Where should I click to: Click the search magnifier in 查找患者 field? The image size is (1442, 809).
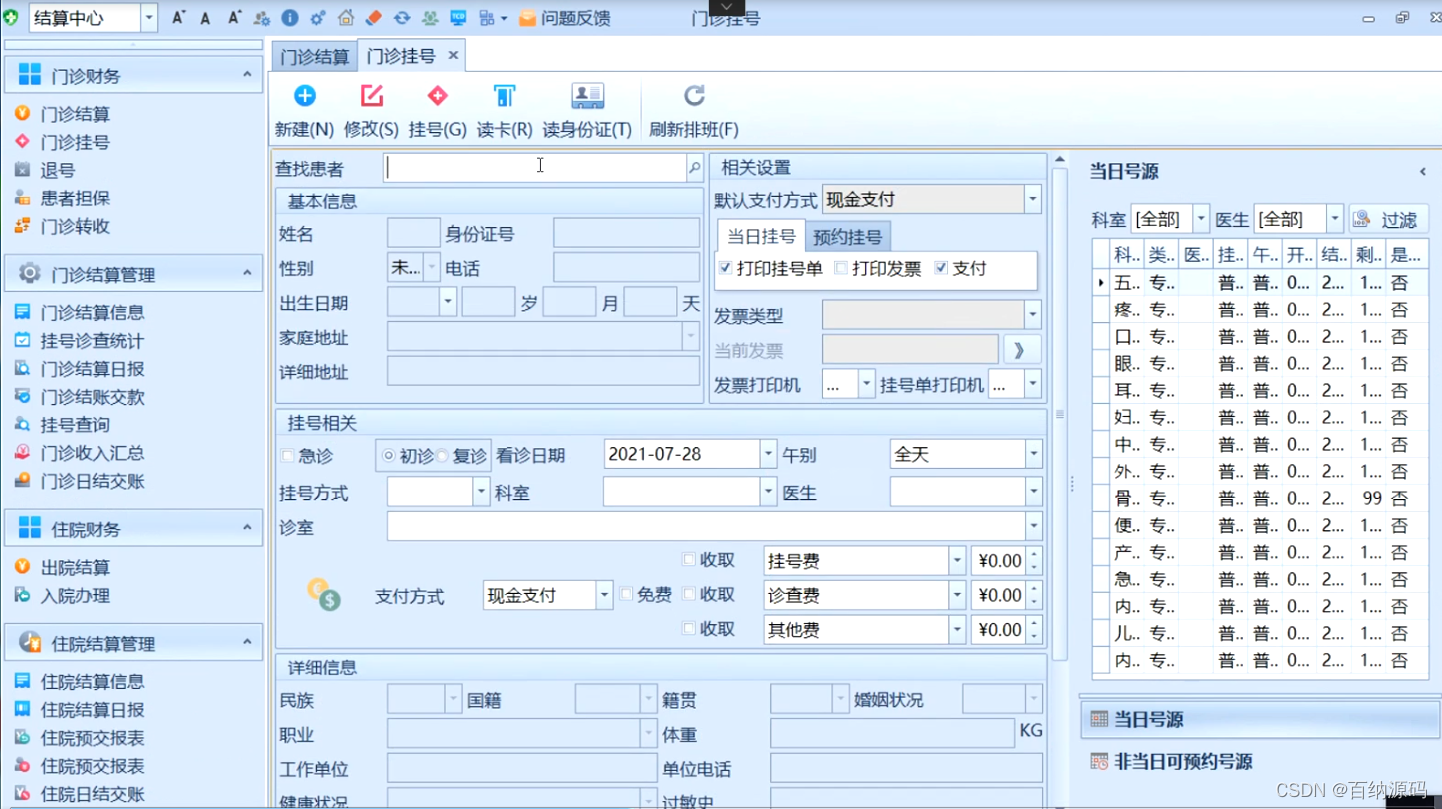[x=694, y=168]
